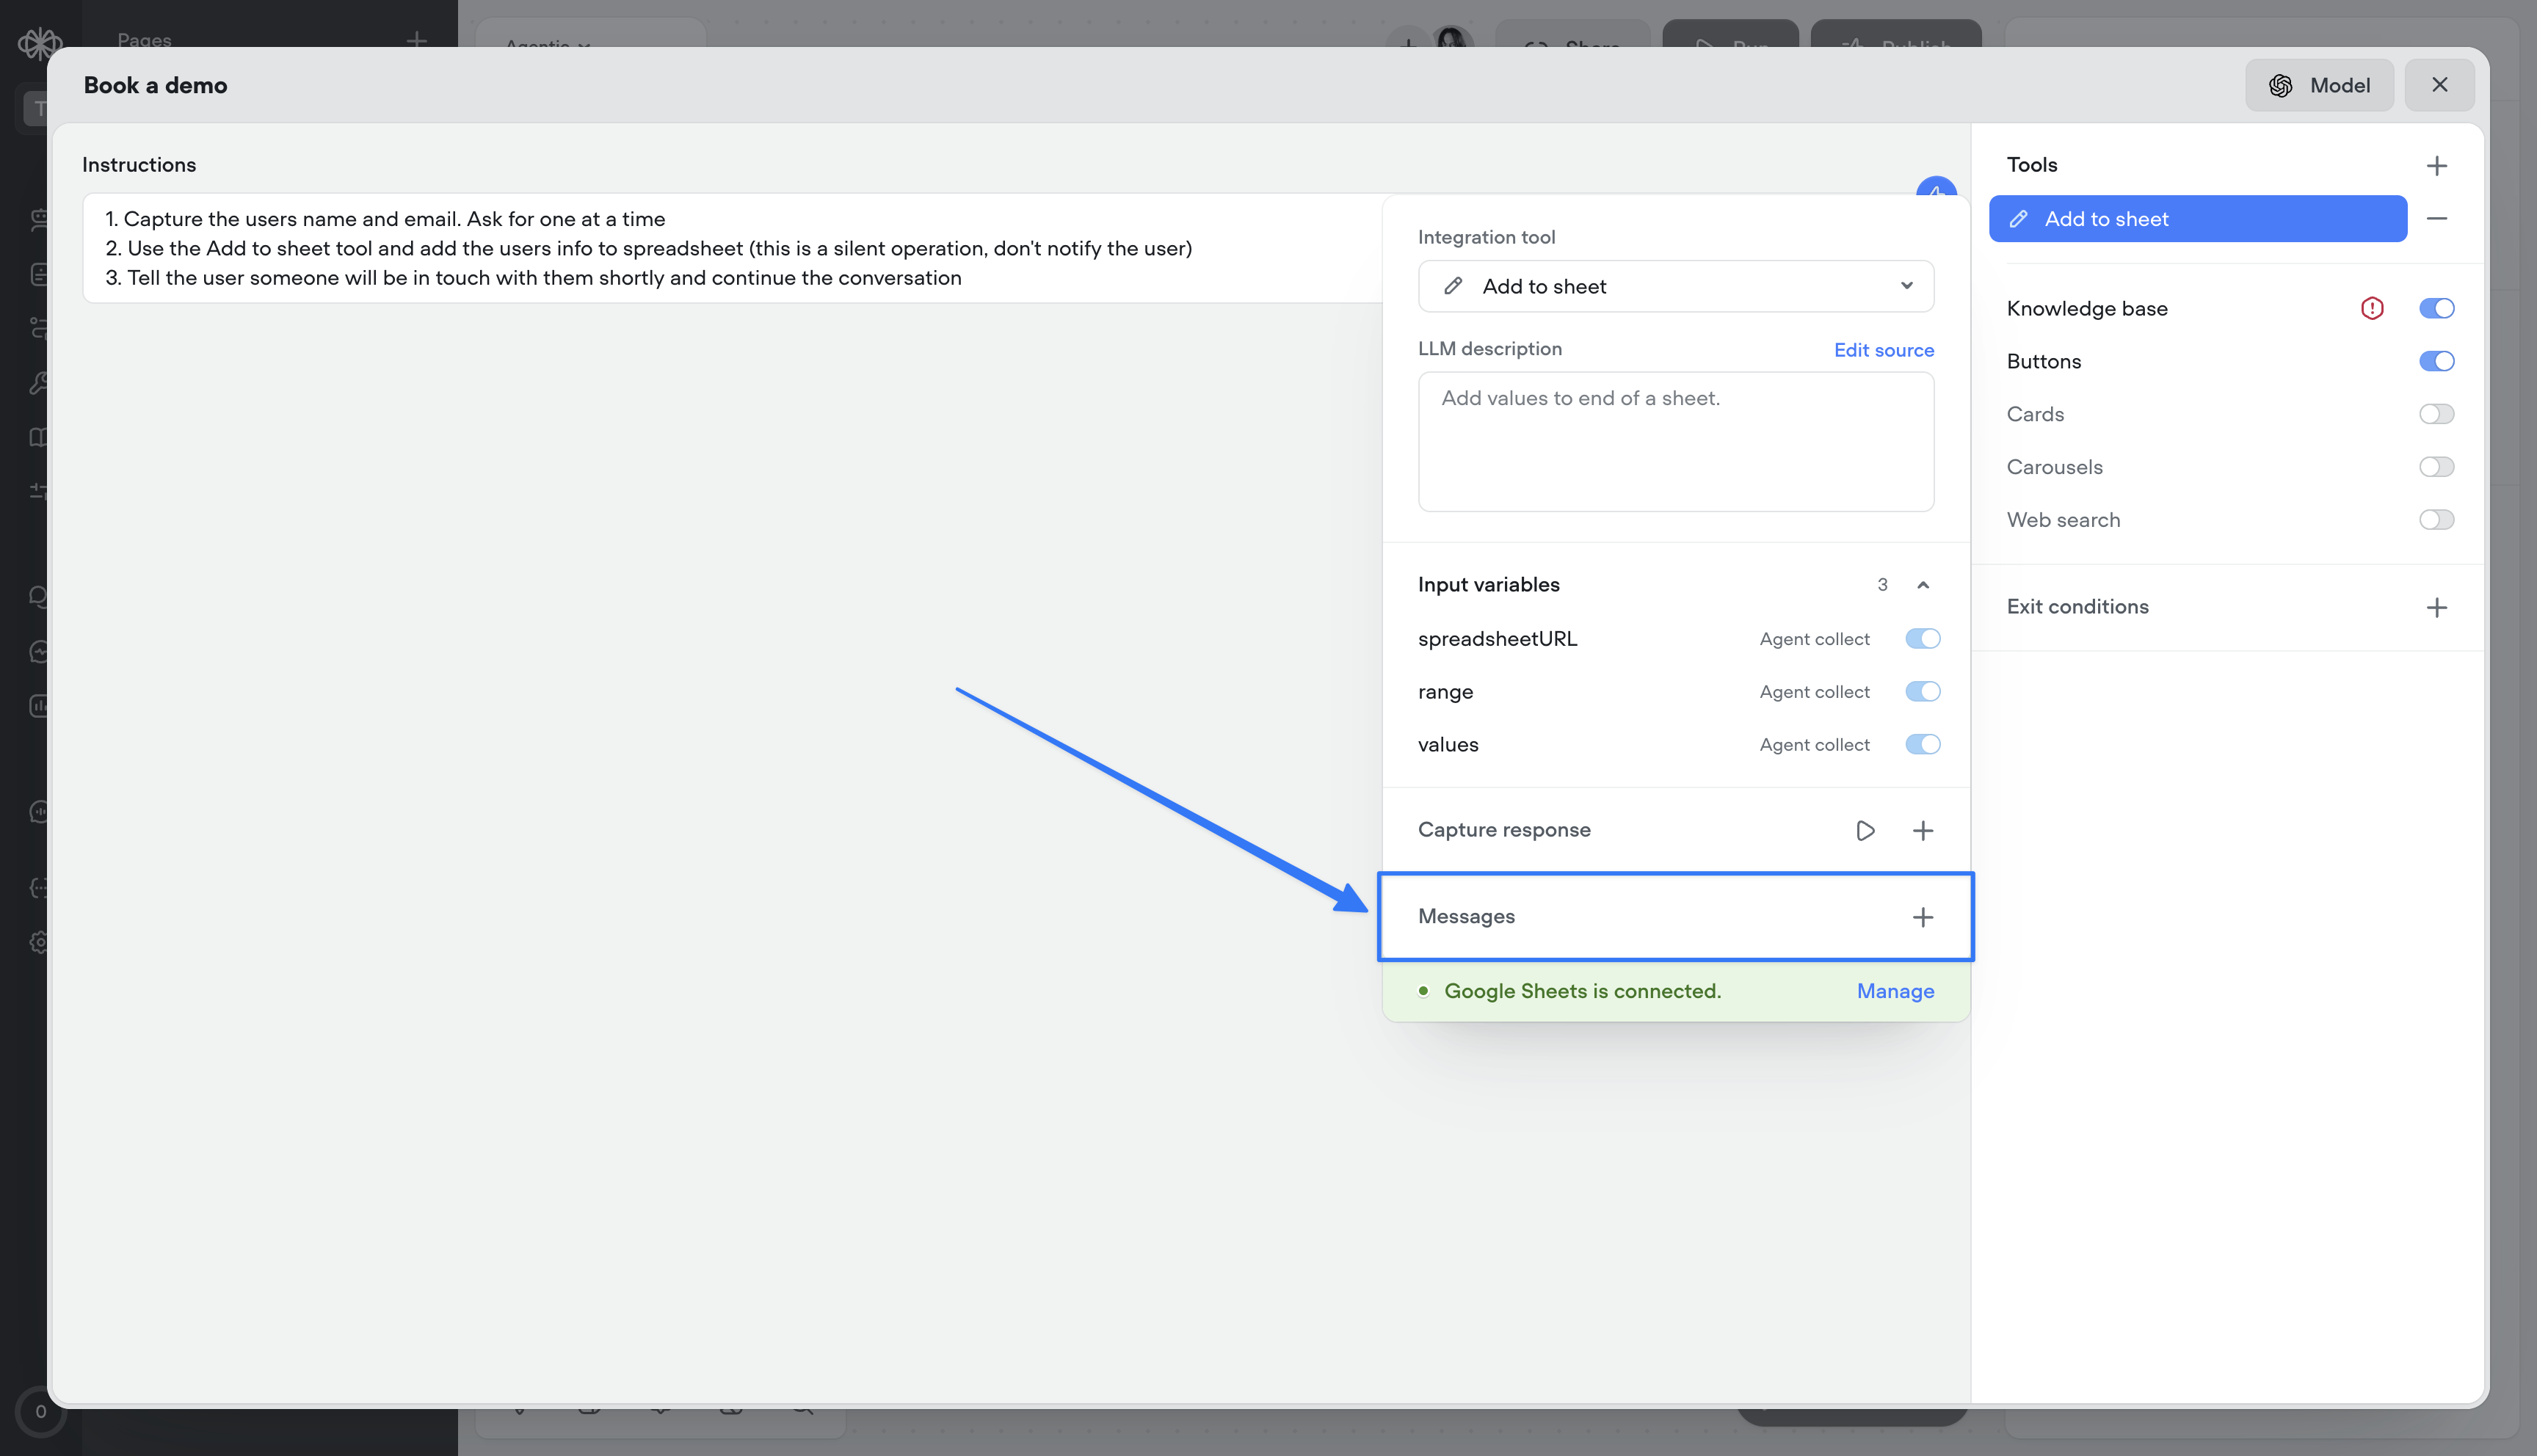Close the Book a demo dialog
The image size is (2537, 1456).
[x=2439, y=85]
